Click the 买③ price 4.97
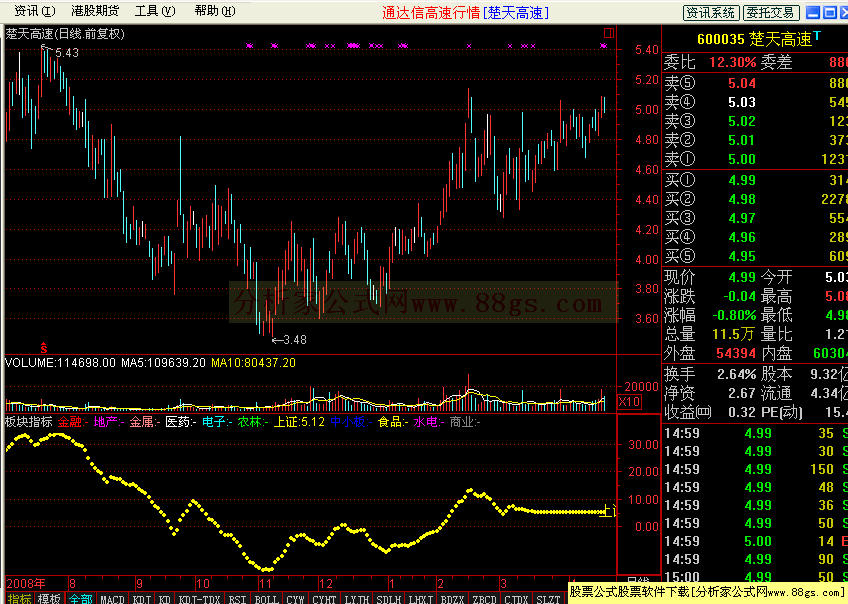848x604 pixels. [x=741, y=218]
